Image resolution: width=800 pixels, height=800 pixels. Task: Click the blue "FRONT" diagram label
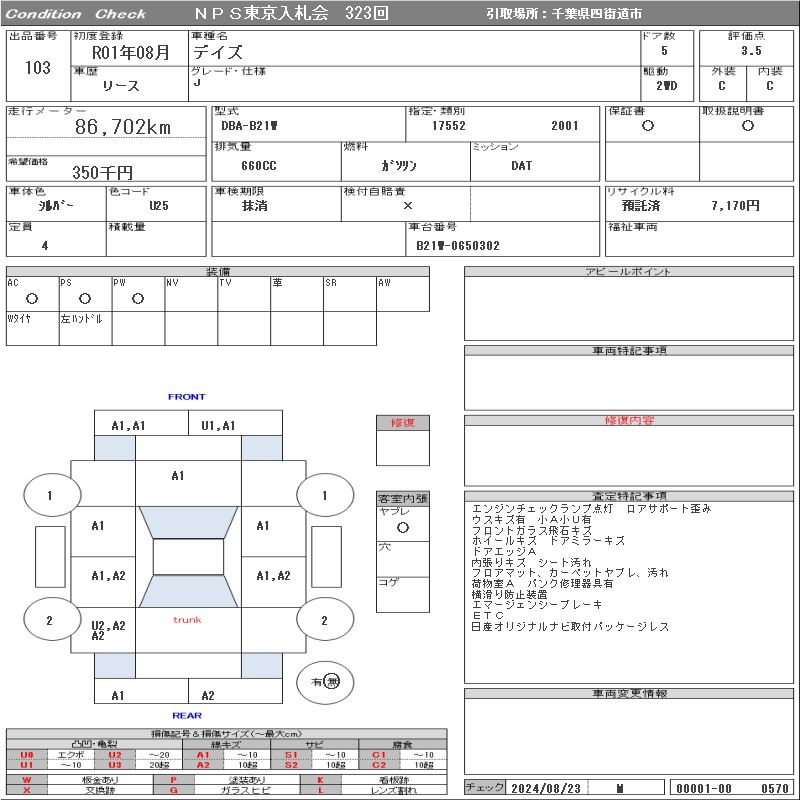pyautogui.click(x=186, y=396)
